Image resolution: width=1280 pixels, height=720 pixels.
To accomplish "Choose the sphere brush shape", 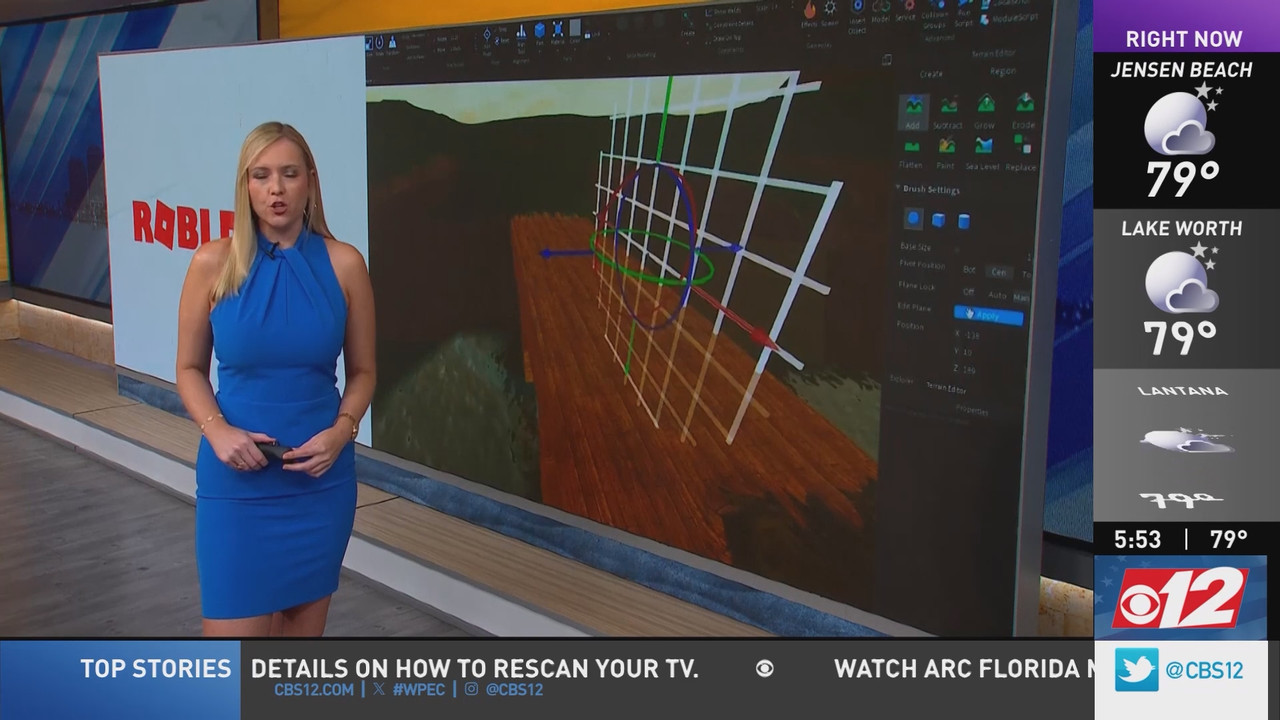I will (914, 218).
